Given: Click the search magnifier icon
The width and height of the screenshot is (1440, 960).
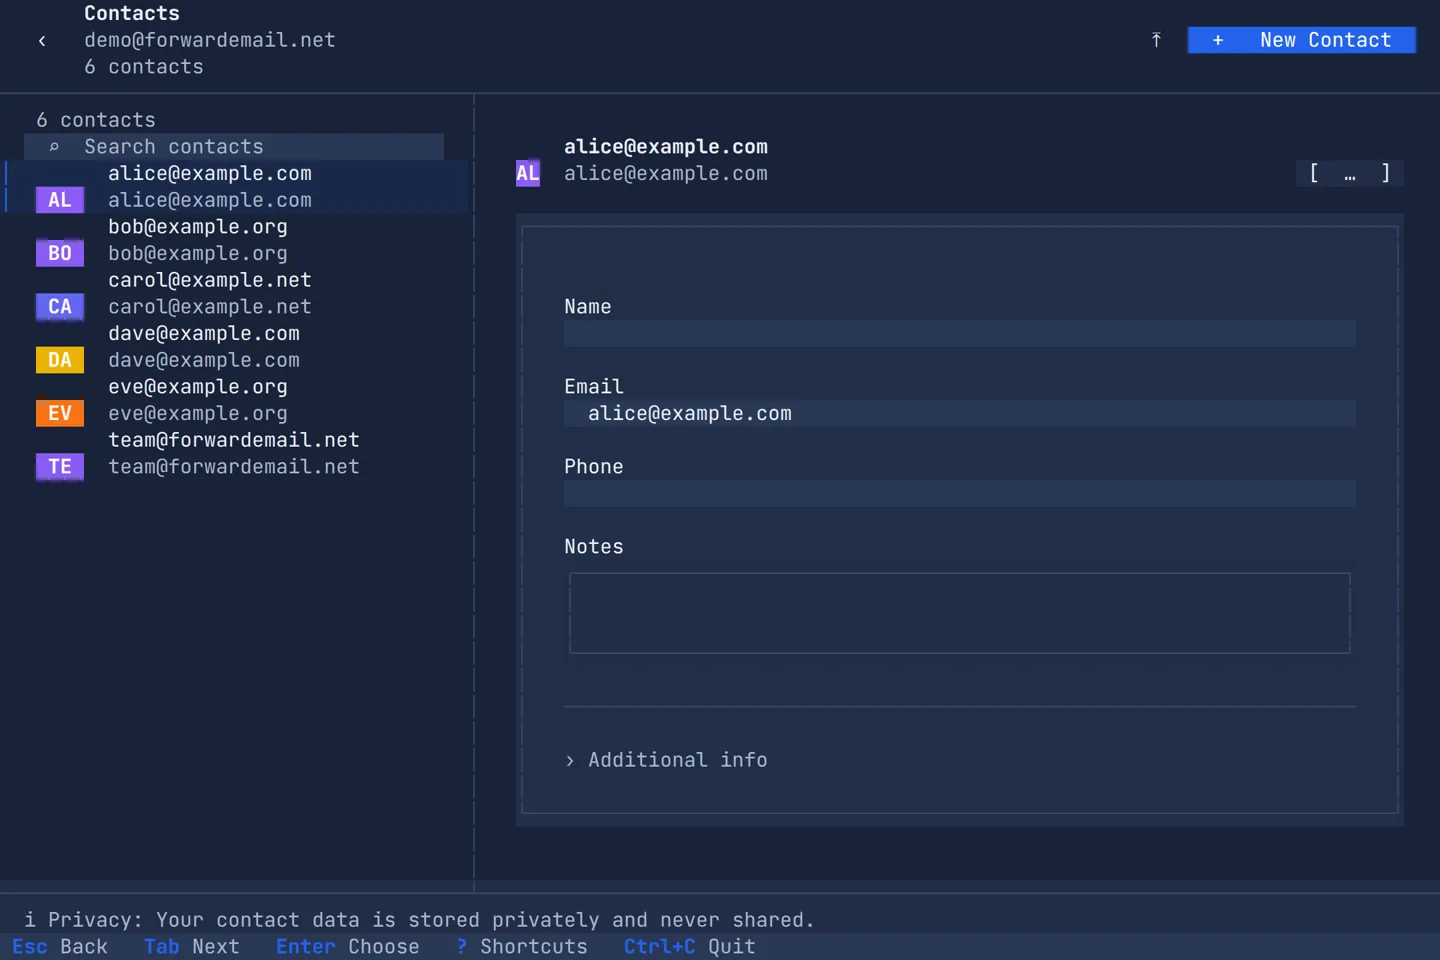Looking at the screenshot, I should pyautogui.click(x=54, y=147).
